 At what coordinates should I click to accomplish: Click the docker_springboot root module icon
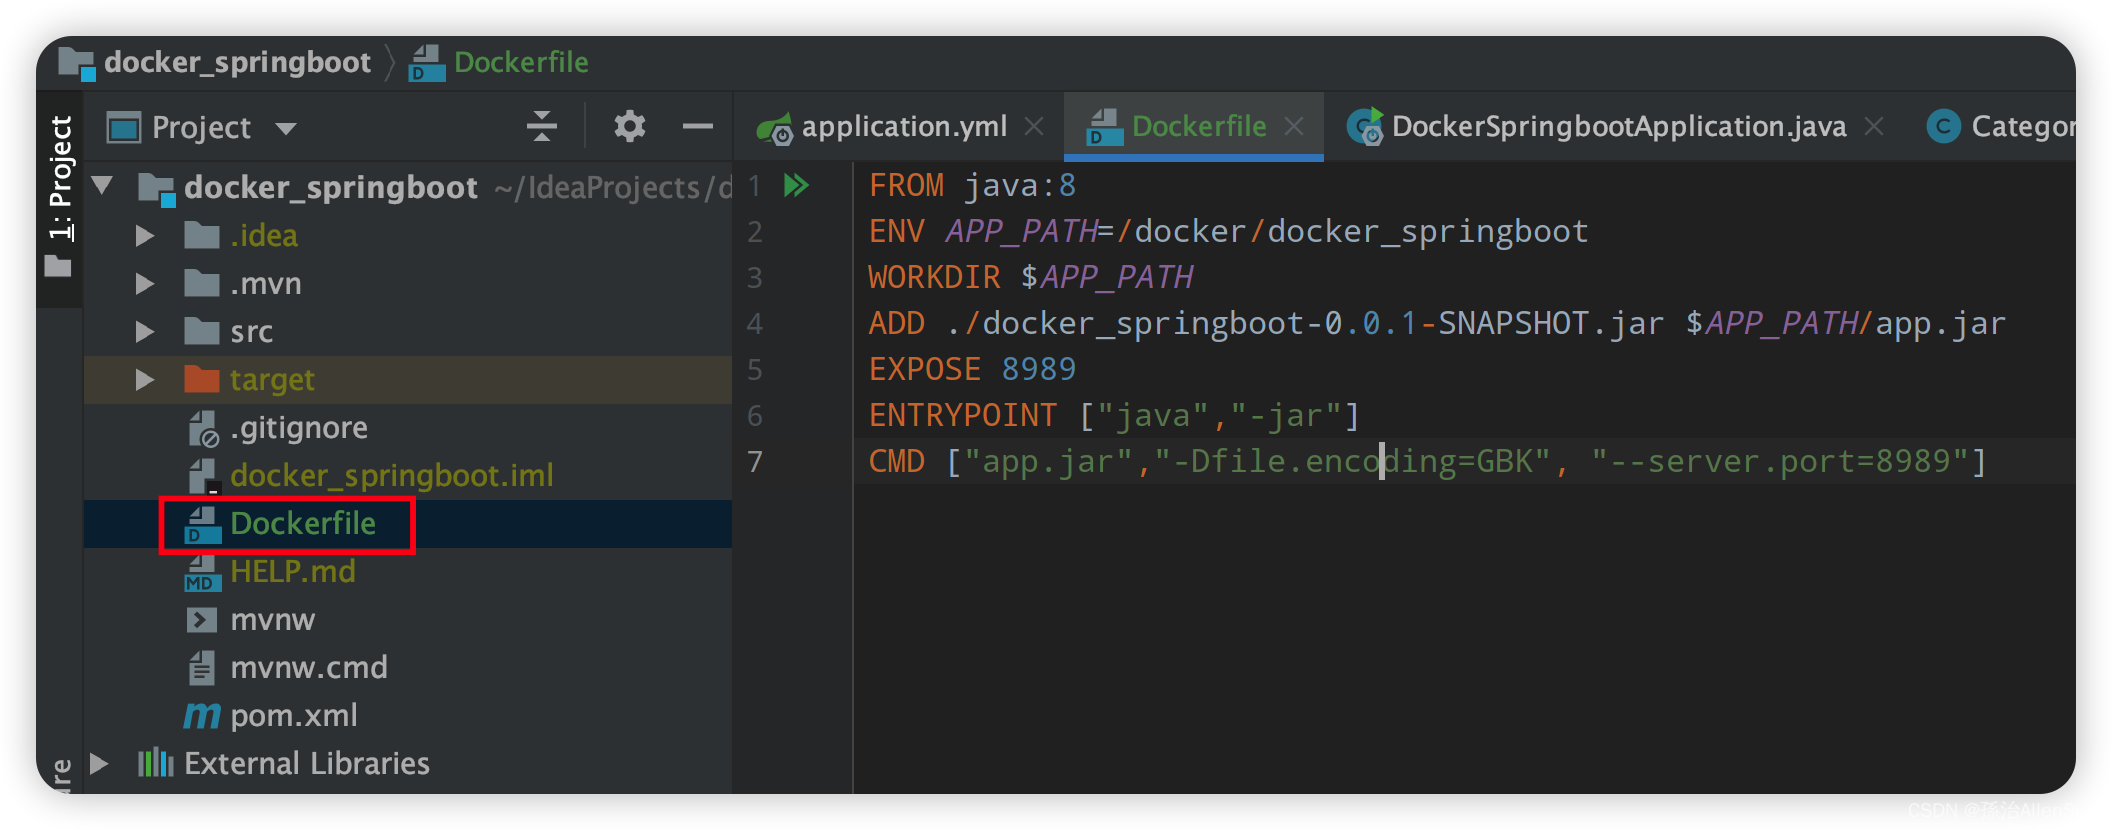[x=157, y=188]
